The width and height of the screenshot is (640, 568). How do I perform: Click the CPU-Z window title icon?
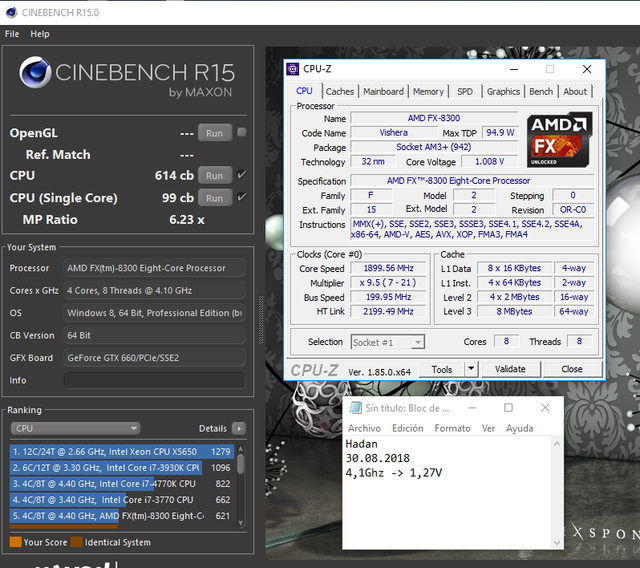click(x=292, y=69)
